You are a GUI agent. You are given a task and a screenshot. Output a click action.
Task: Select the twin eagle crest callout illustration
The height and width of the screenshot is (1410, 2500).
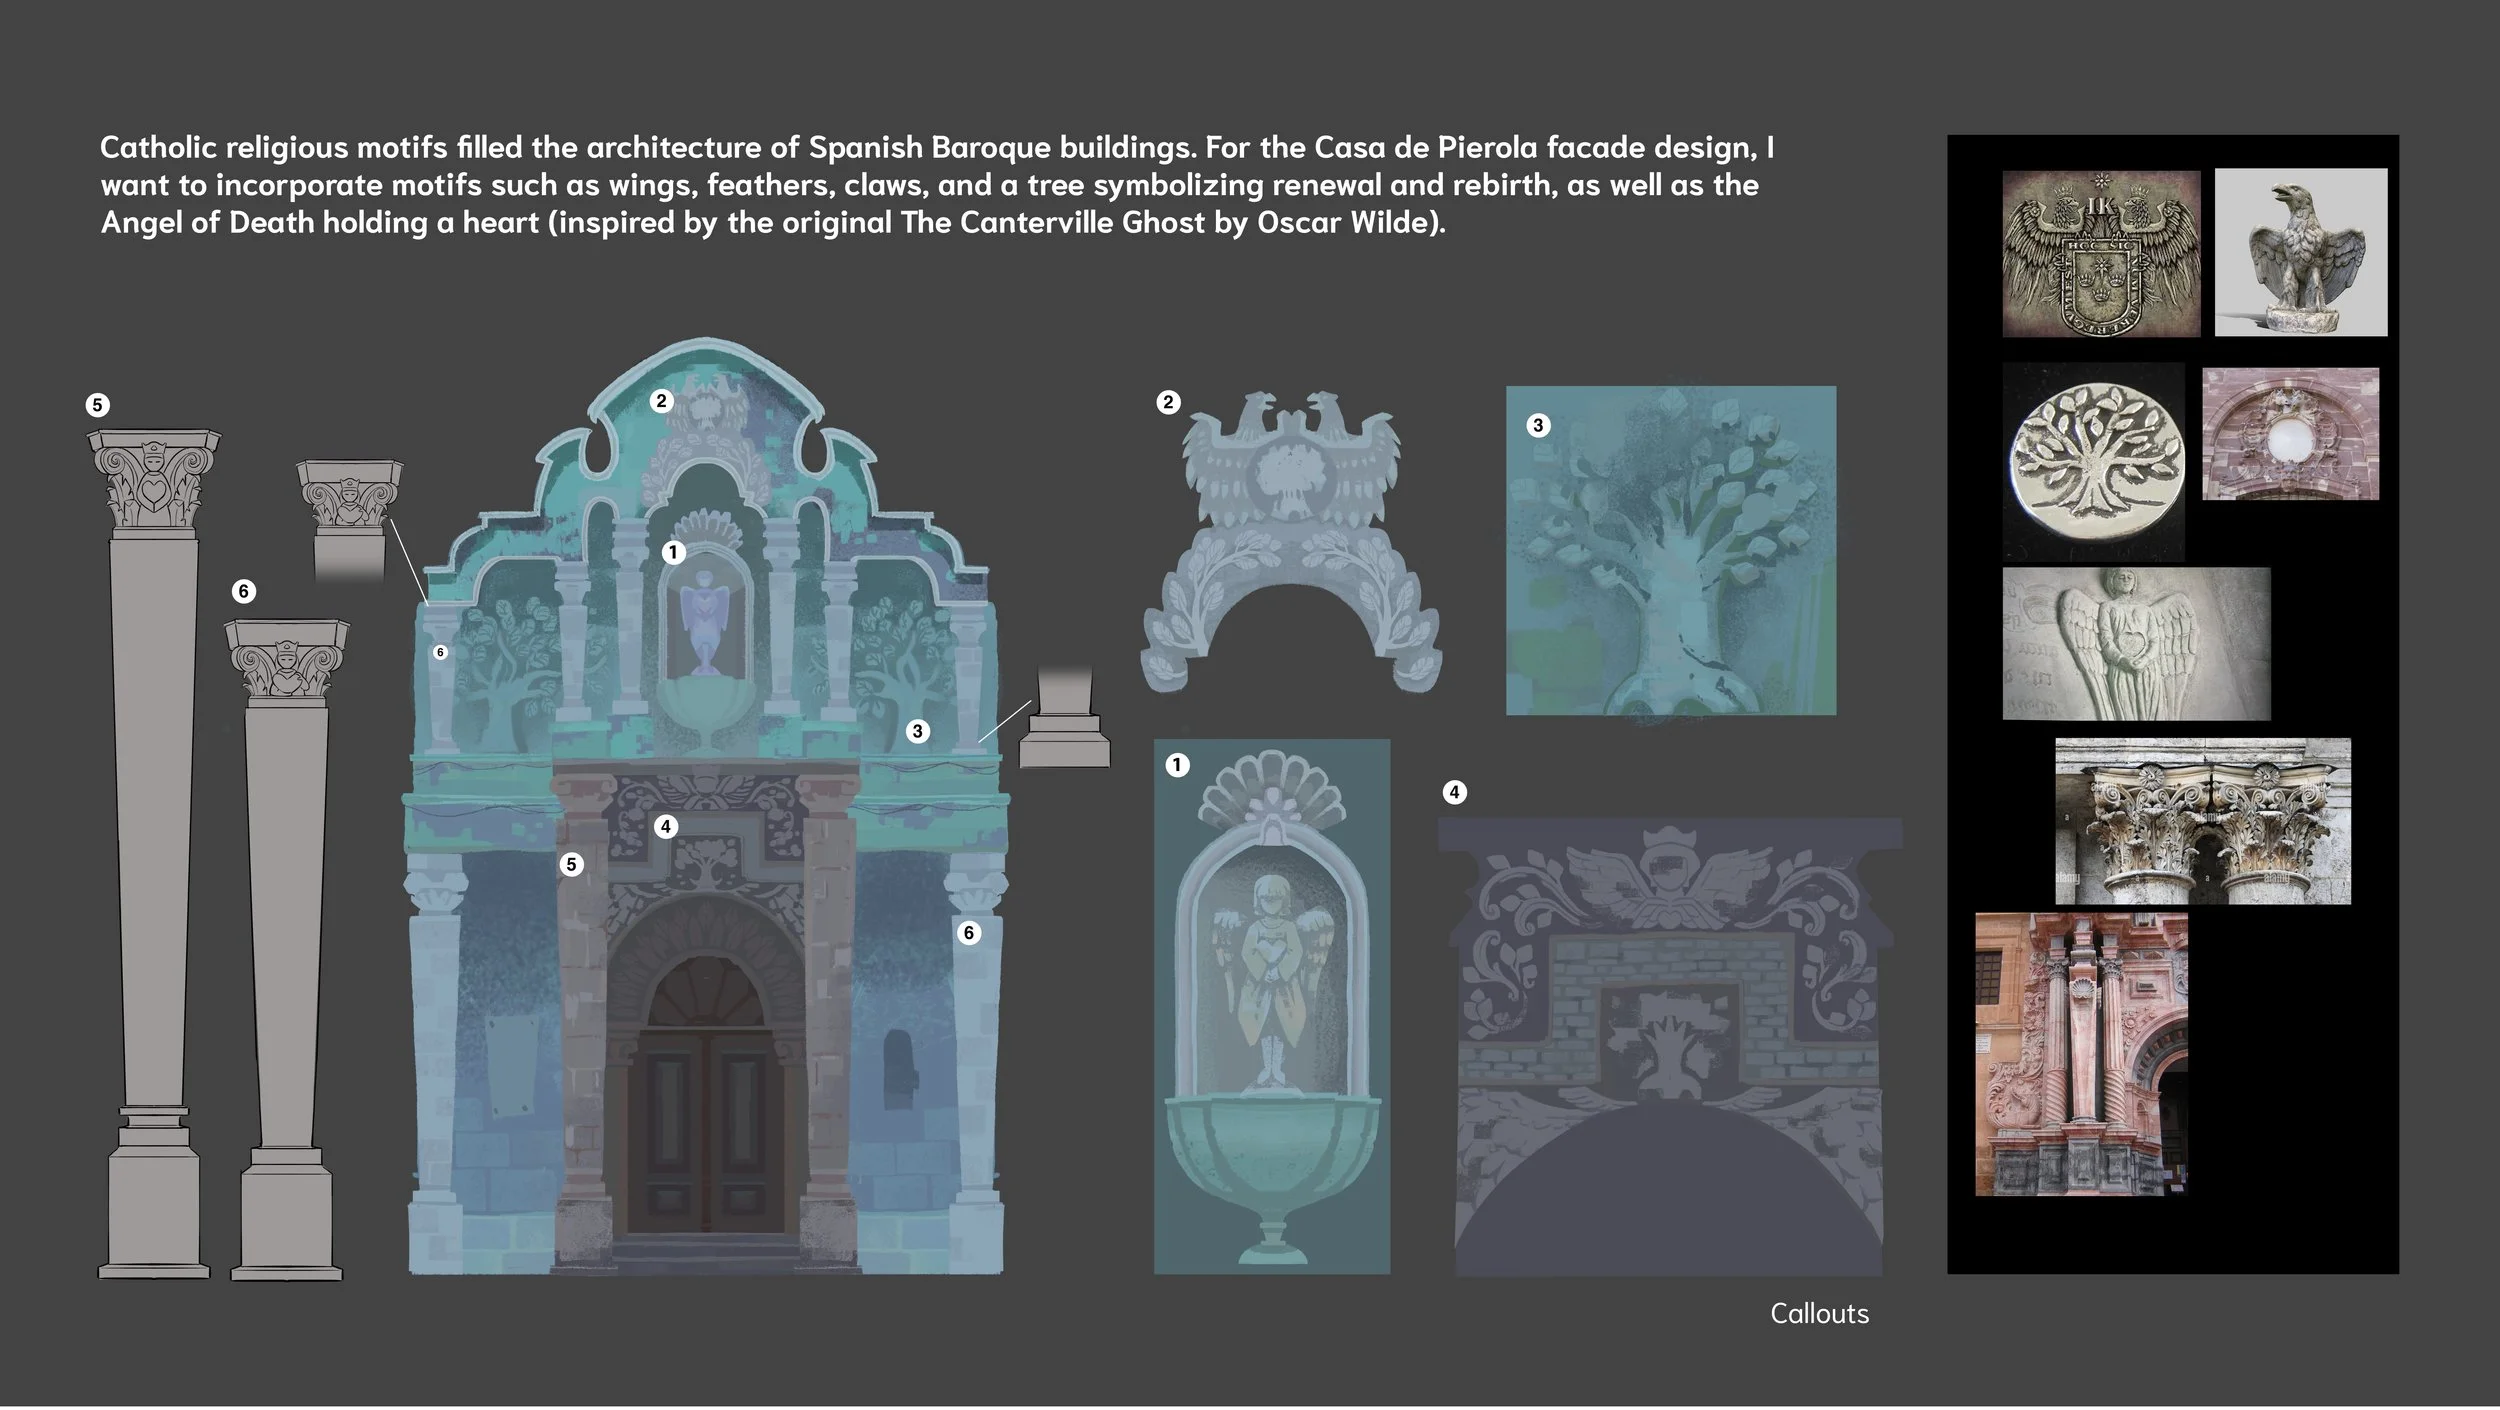click(1291, 542)
